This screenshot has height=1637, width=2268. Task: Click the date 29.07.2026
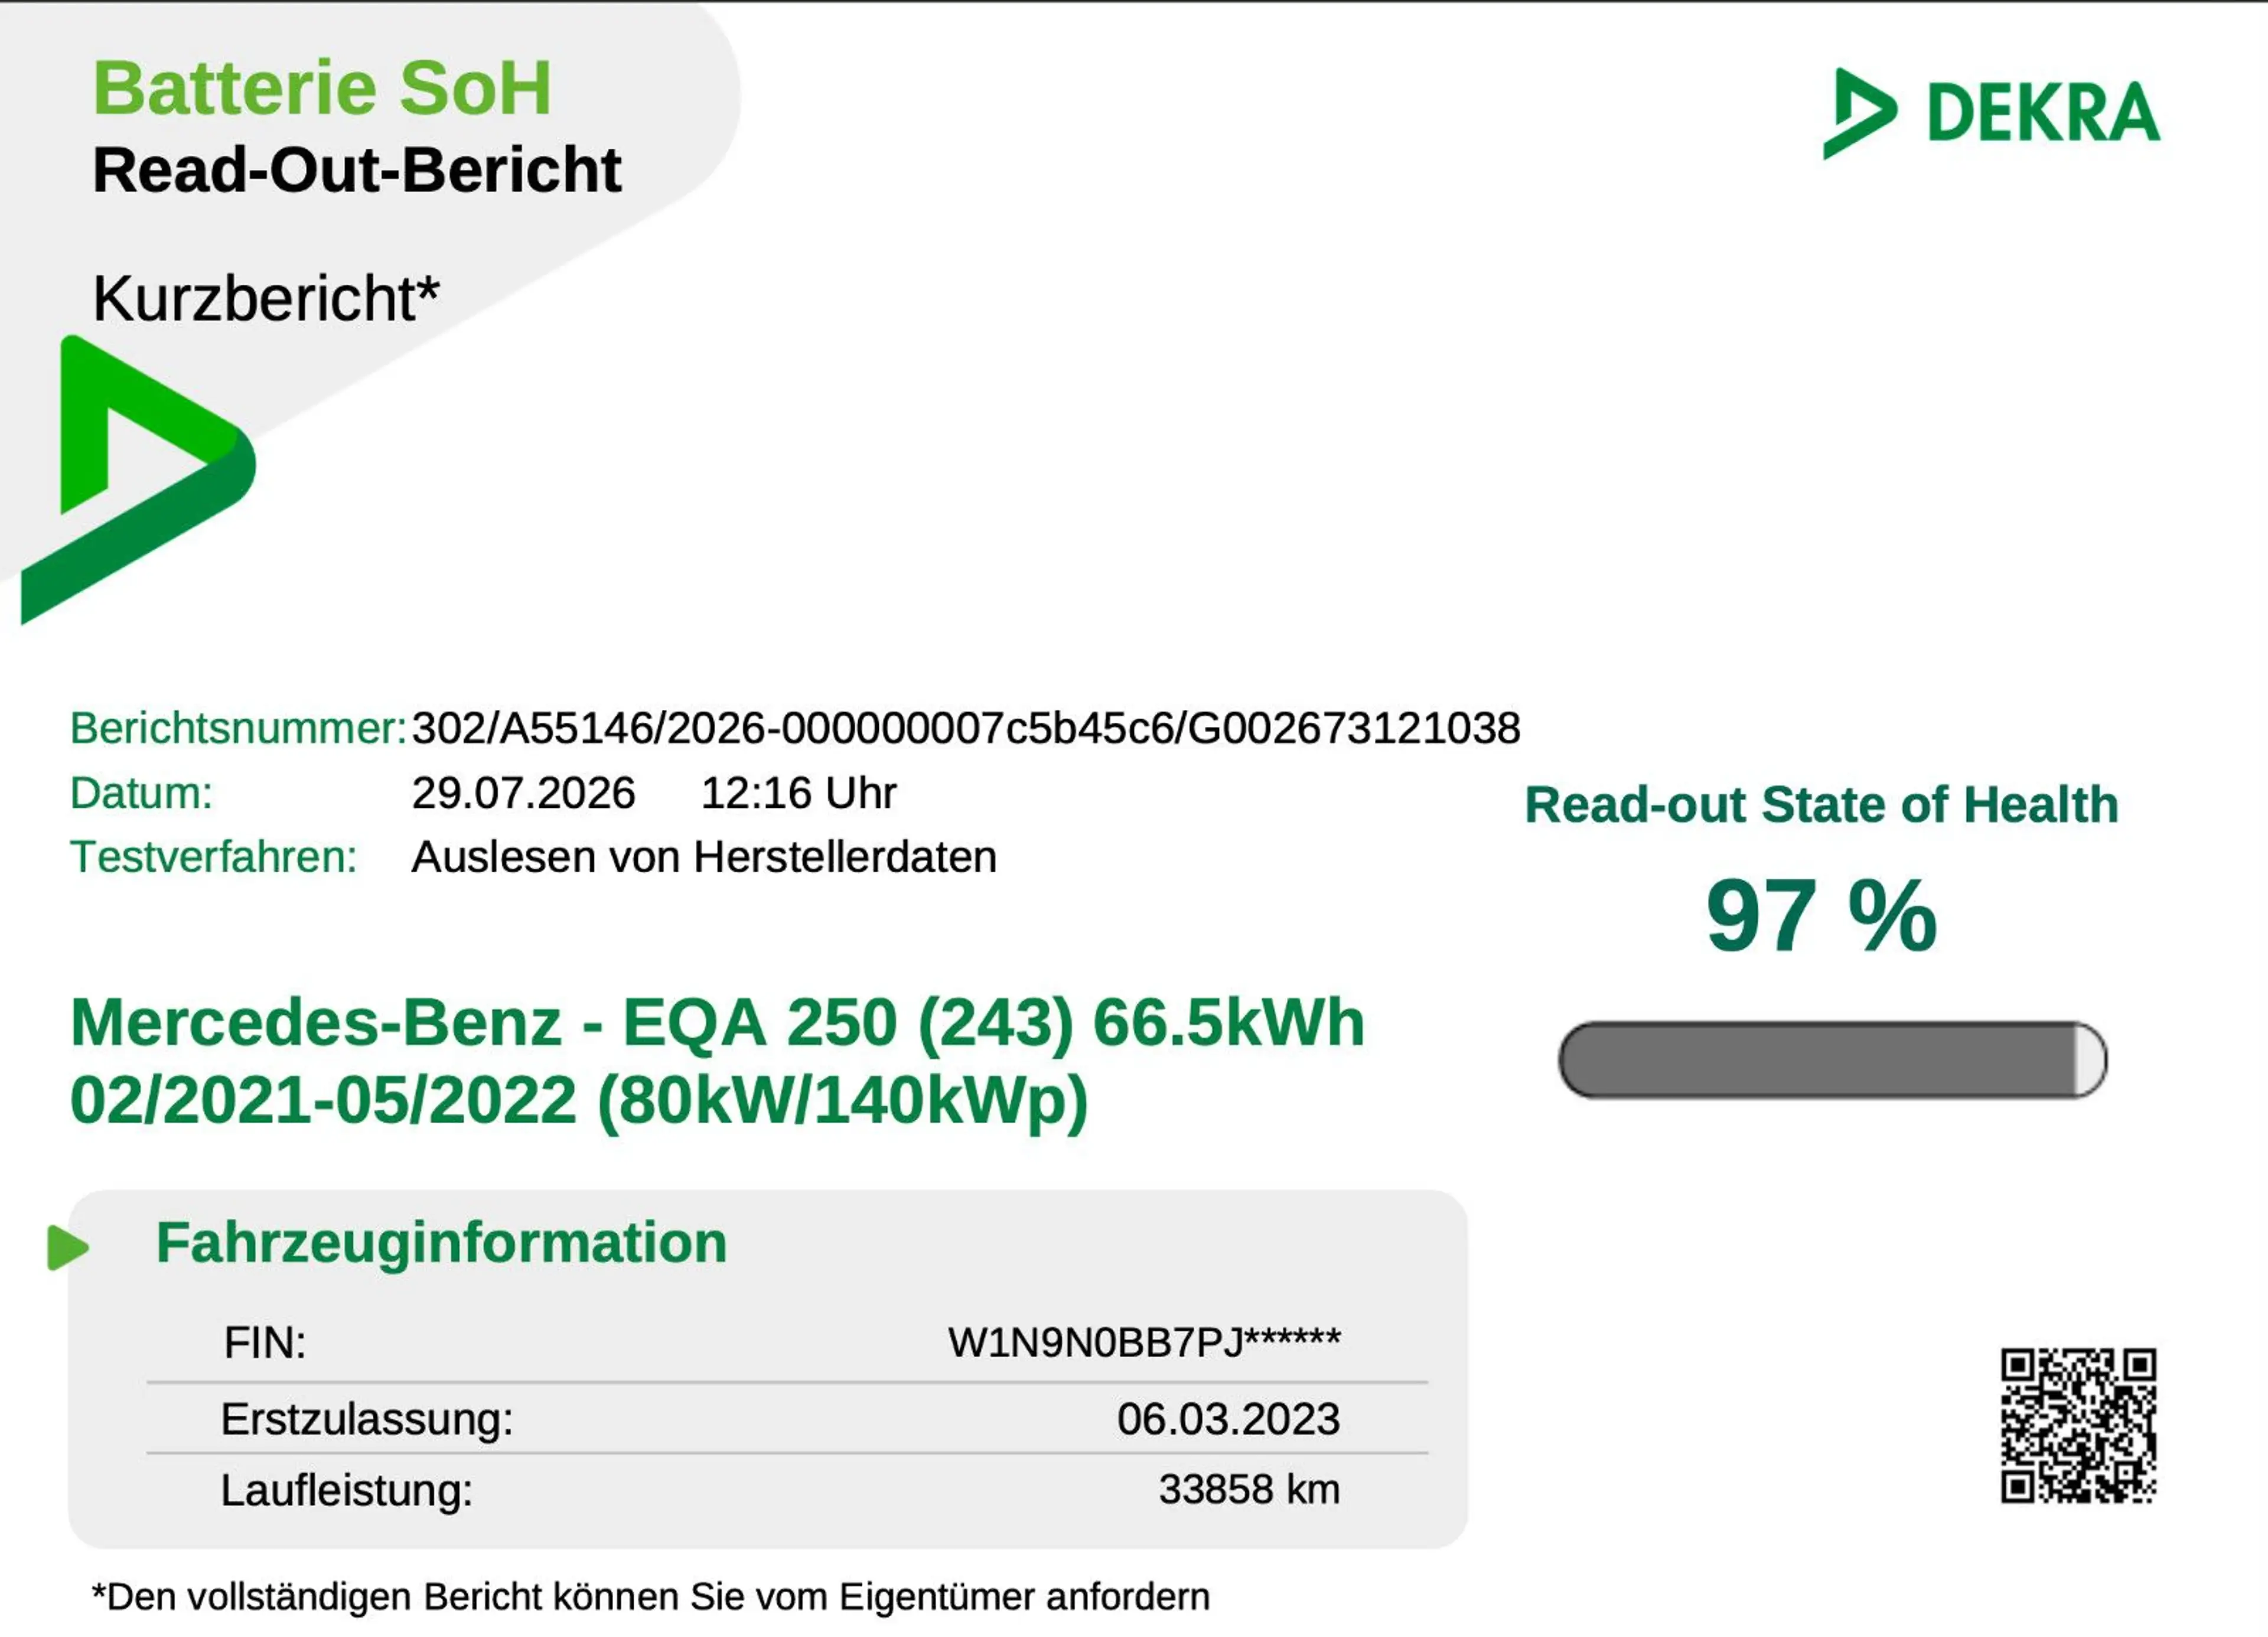coord(523,793)
